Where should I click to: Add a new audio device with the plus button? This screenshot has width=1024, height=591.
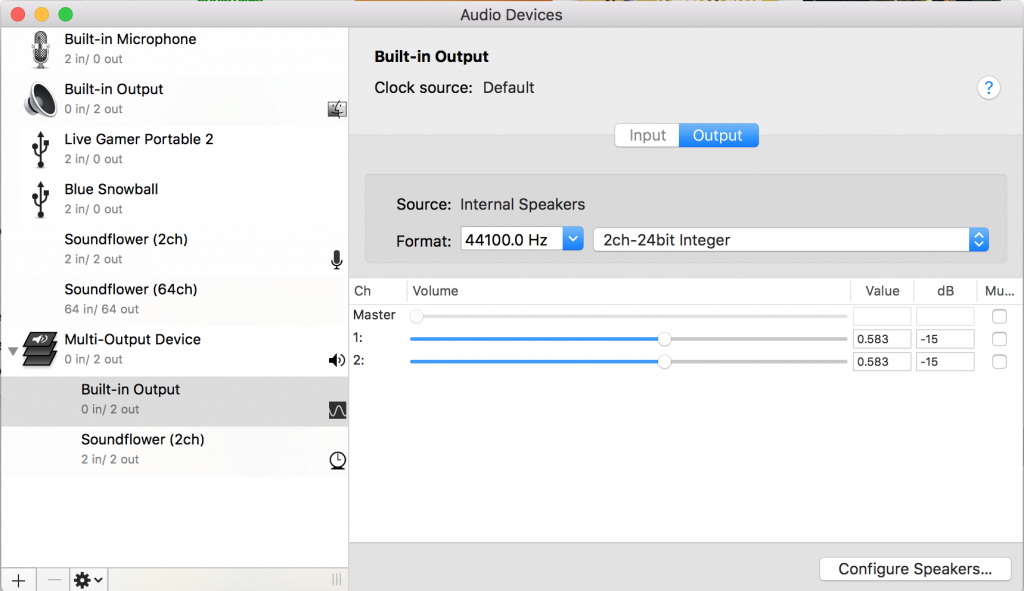18,580
